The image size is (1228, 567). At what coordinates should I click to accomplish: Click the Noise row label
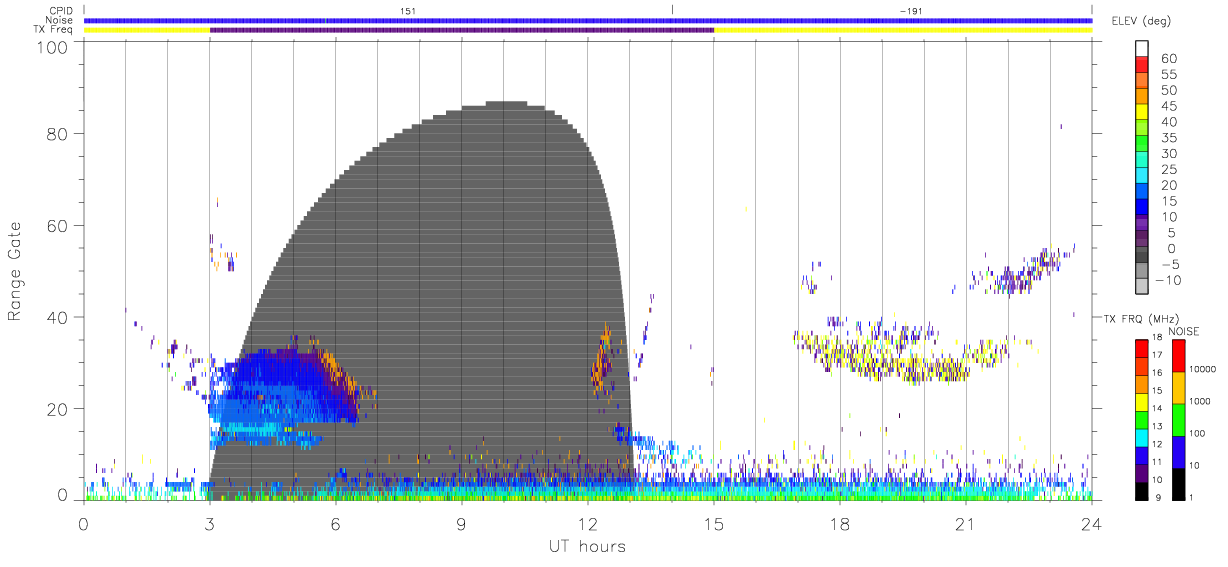click(58, 20)
